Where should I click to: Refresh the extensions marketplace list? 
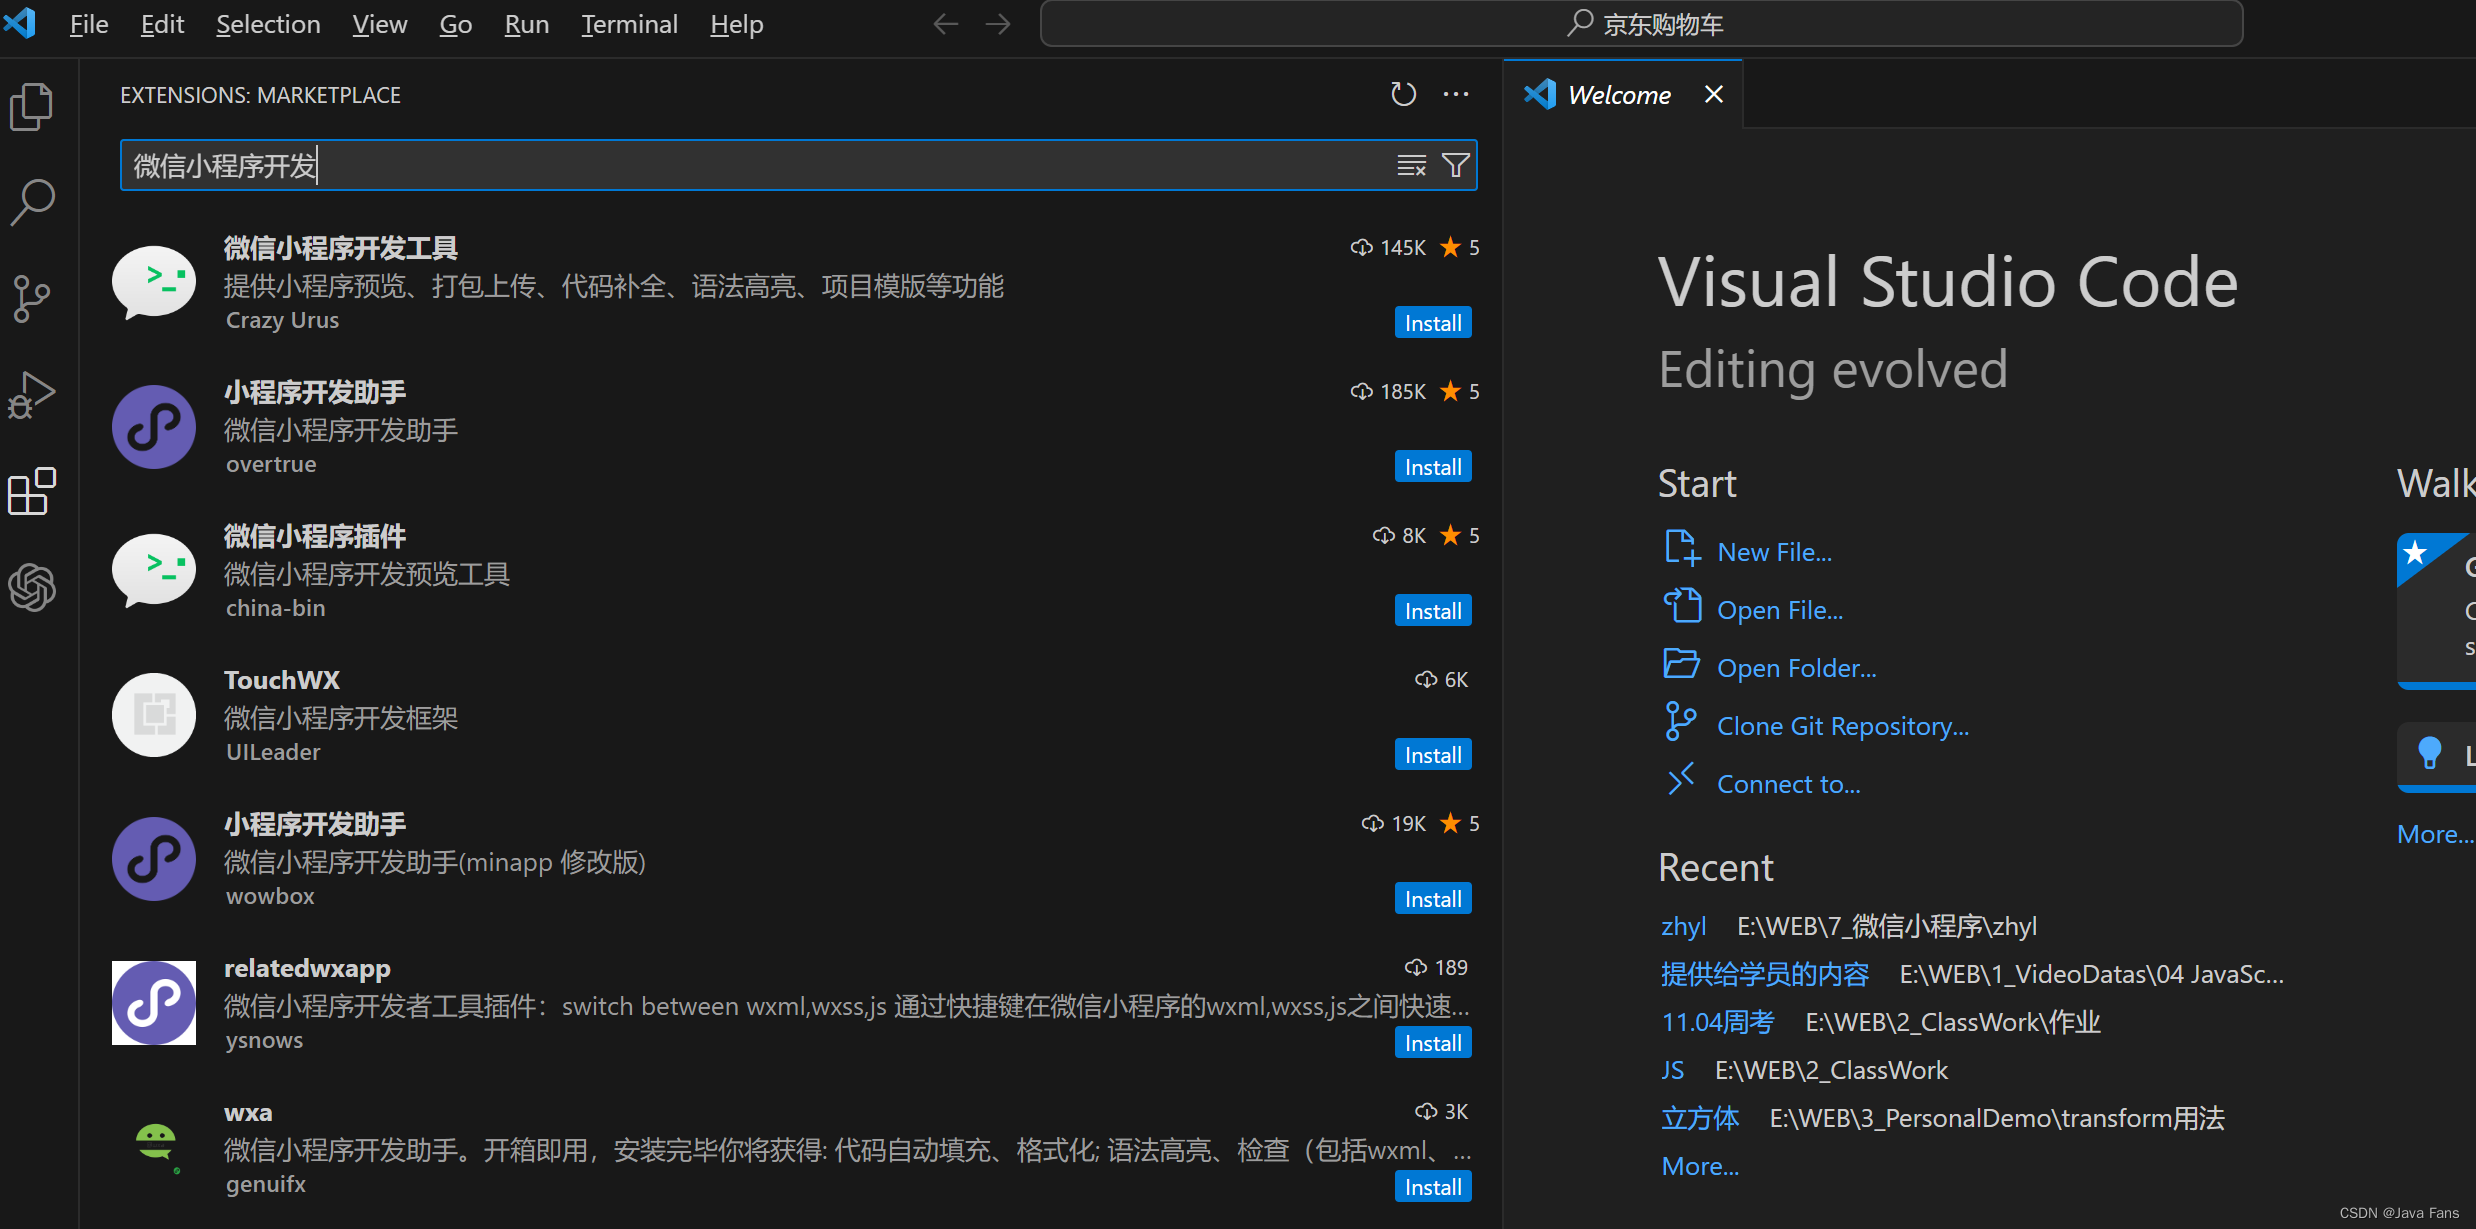coord(1404,94)
